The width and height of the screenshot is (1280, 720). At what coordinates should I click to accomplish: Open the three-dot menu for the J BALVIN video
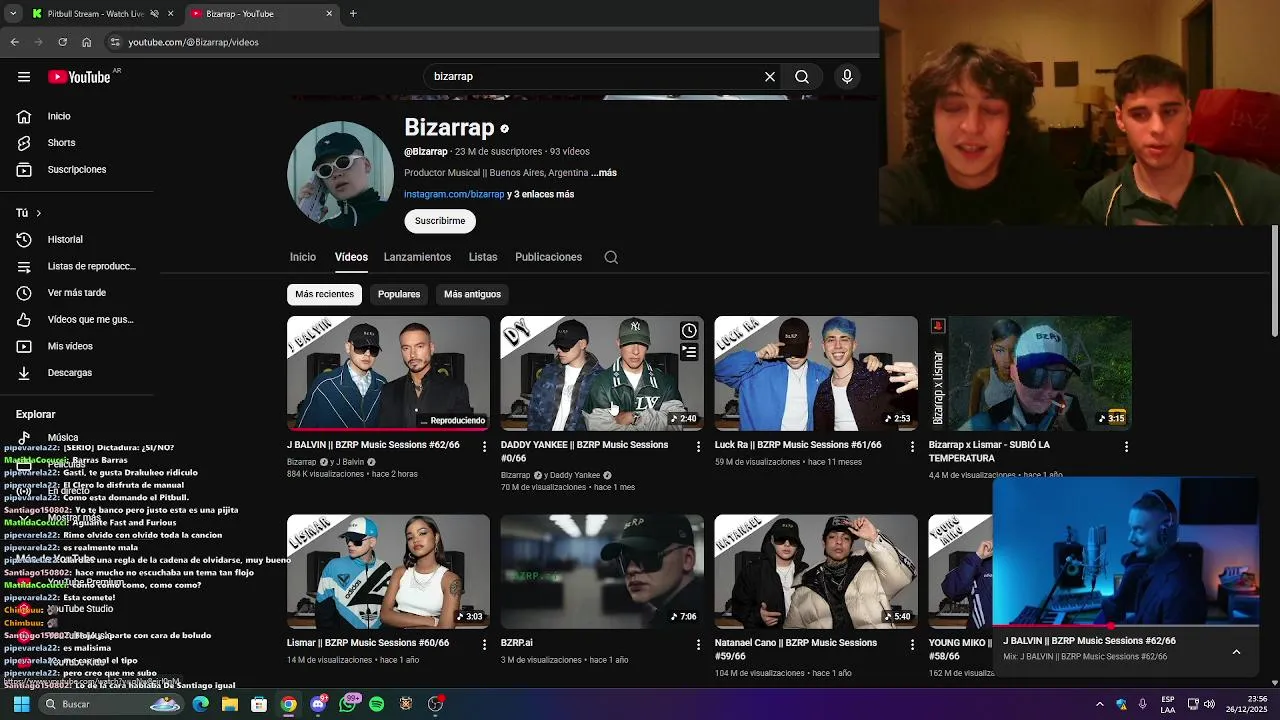484,446
